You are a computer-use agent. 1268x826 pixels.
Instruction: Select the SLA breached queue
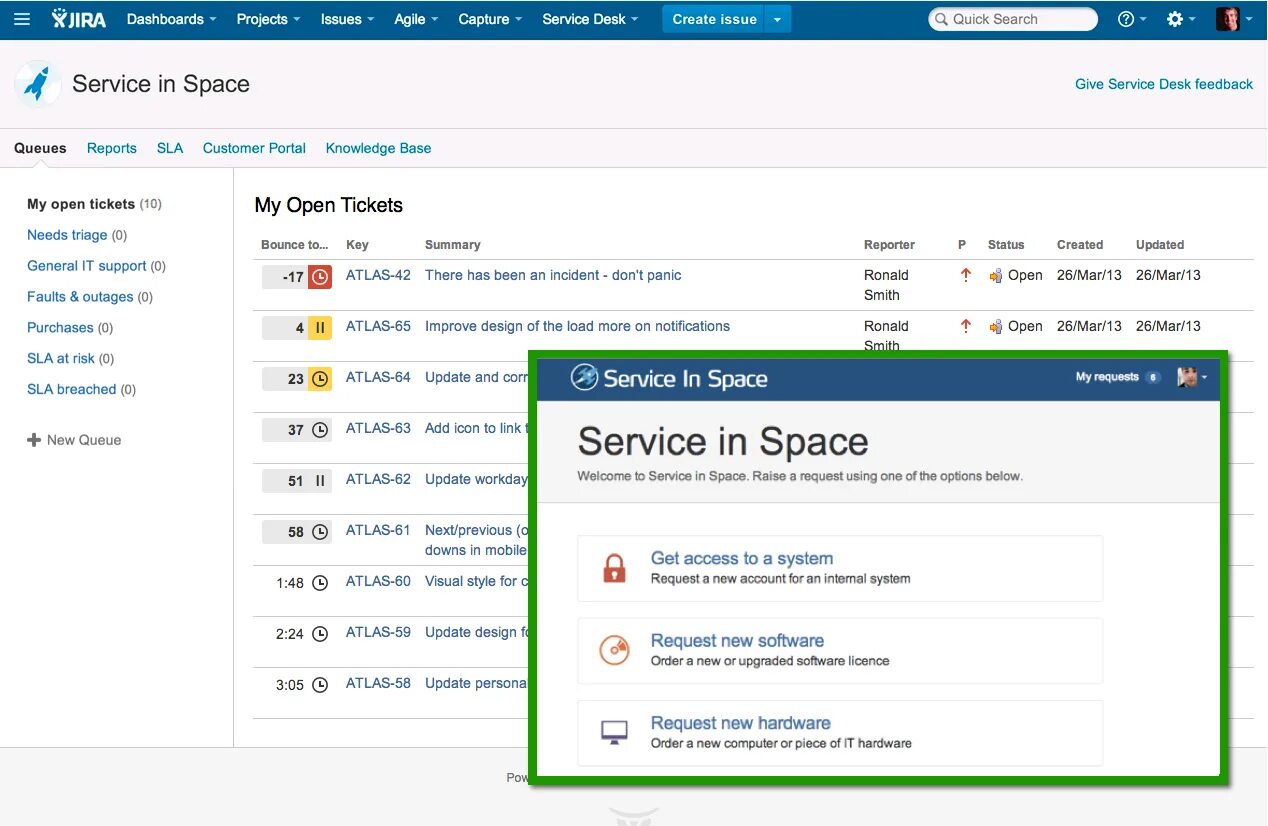(x=81, y=390)
